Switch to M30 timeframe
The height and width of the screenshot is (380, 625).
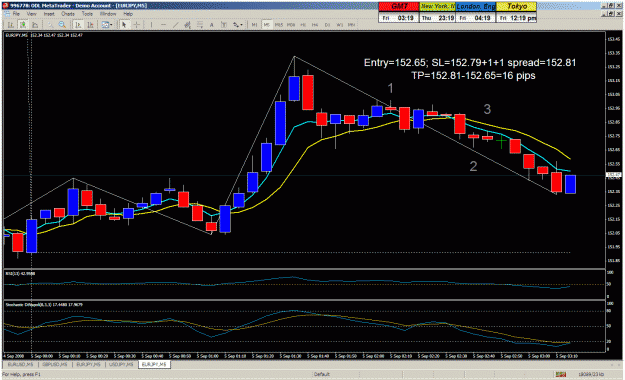[291, 25]
